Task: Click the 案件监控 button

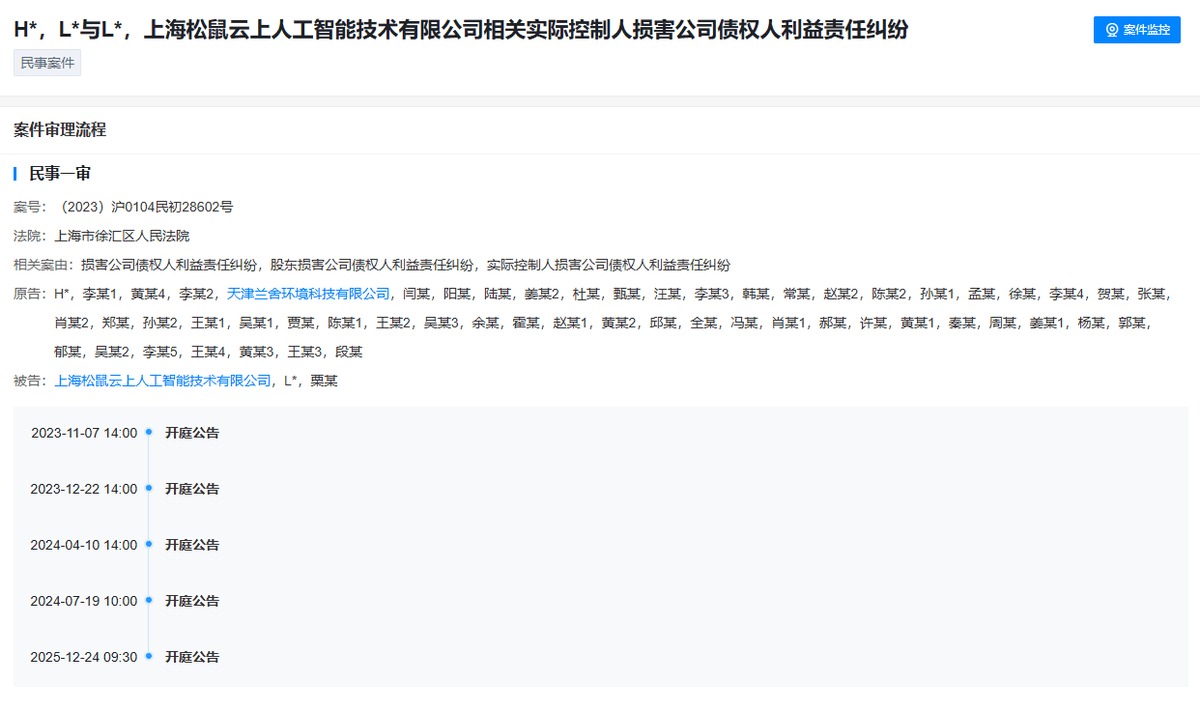Action: pyautogui.click(x=1137, y=30)
